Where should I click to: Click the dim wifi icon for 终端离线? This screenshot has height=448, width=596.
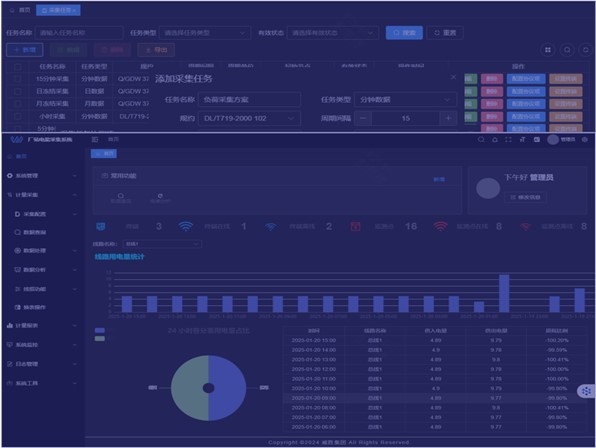(x=271, y=227)
